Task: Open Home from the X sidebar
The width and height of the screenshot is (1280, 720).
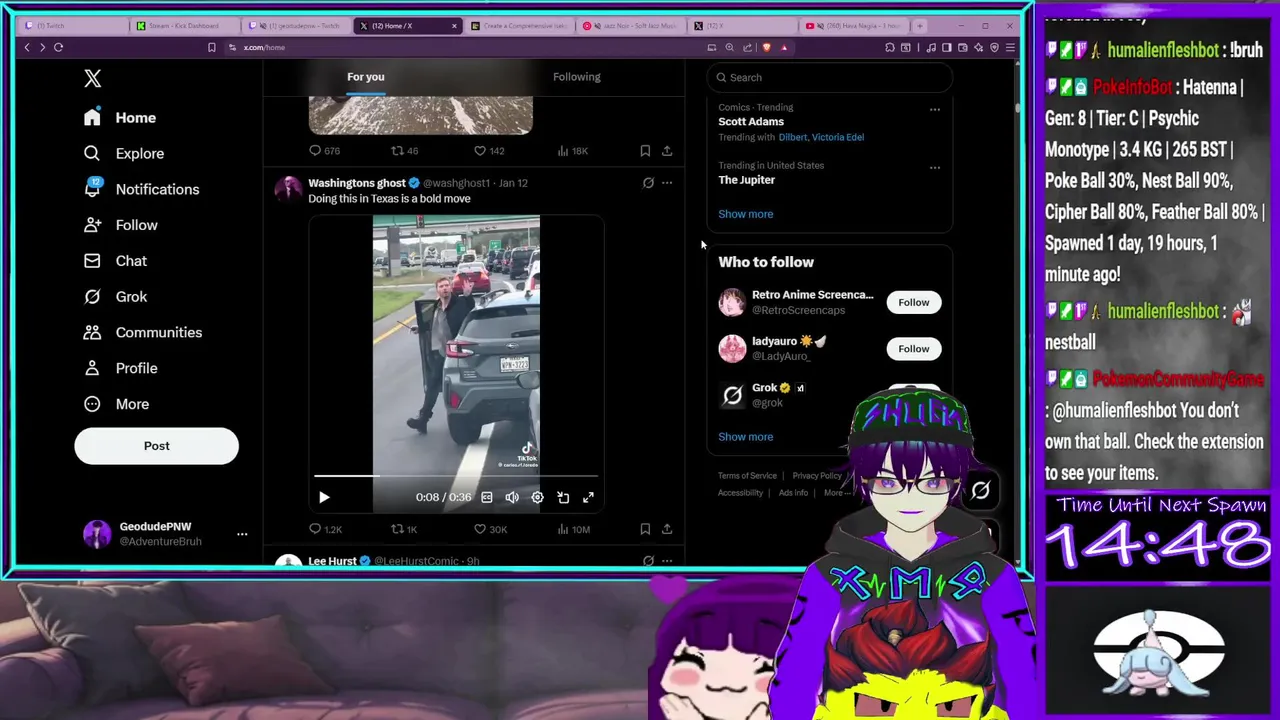Action: [120, 118]
